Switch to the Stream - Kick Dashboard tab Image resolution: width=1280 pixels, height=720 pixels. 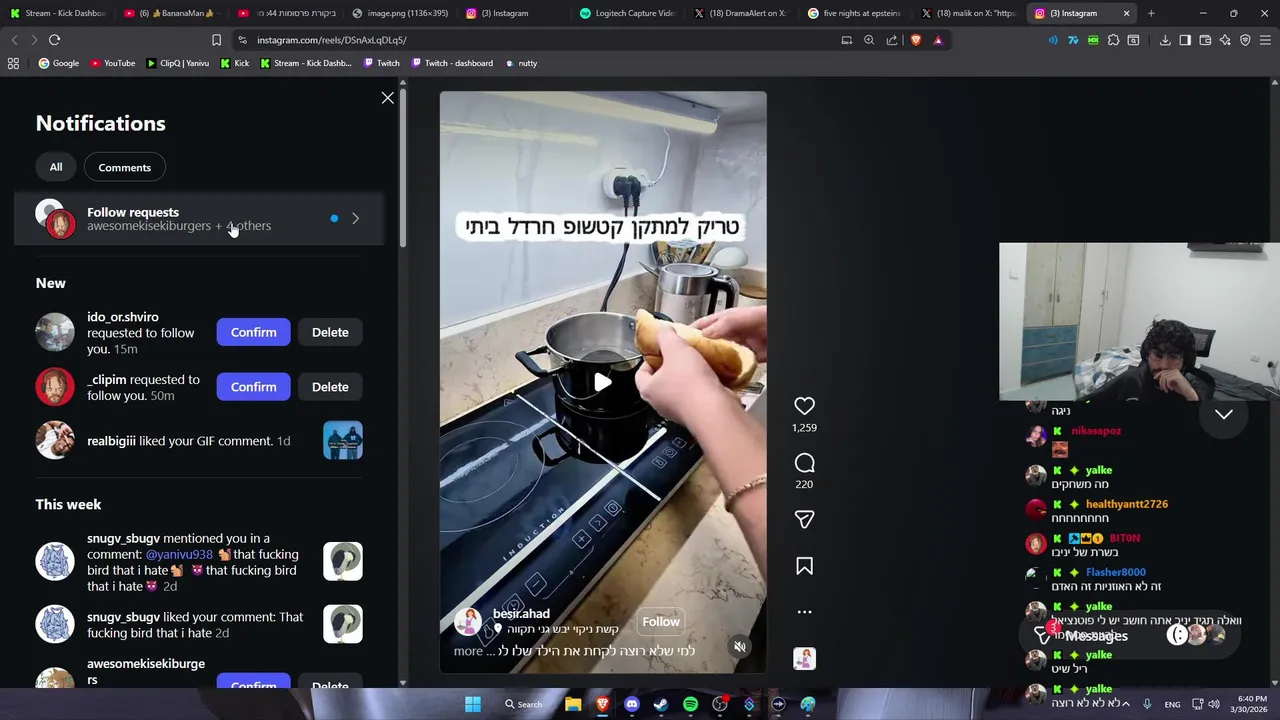point(57,13)
